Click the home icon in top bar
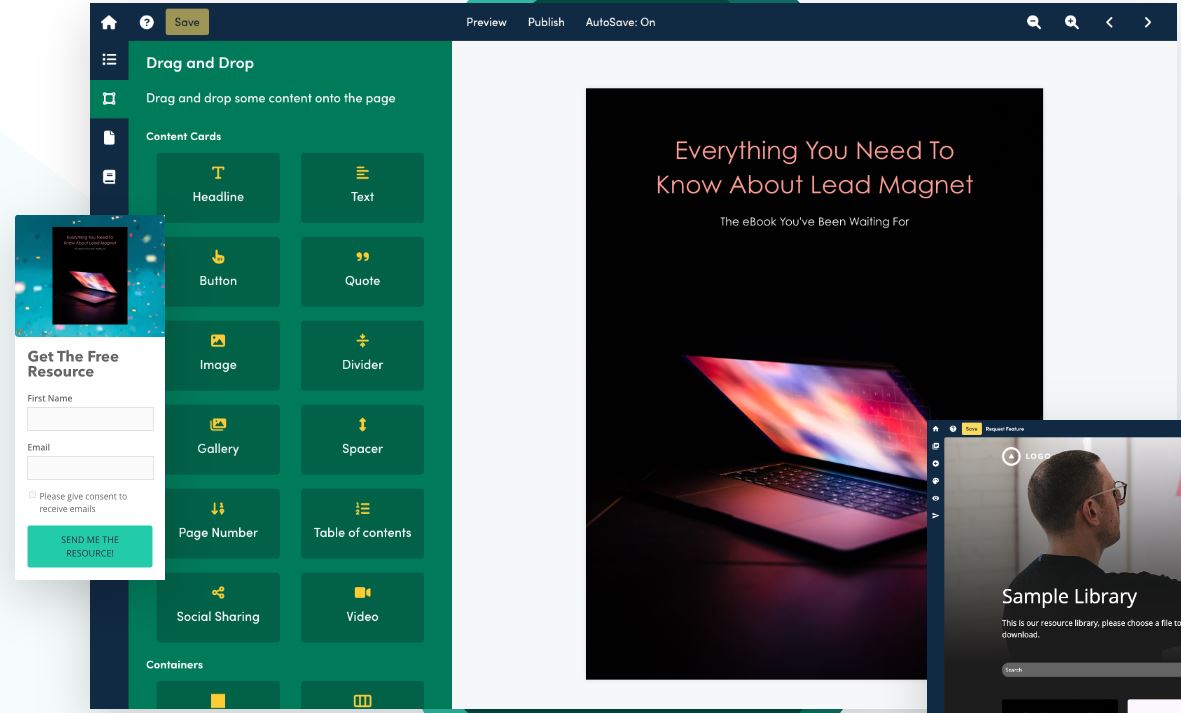 [109, 22]
